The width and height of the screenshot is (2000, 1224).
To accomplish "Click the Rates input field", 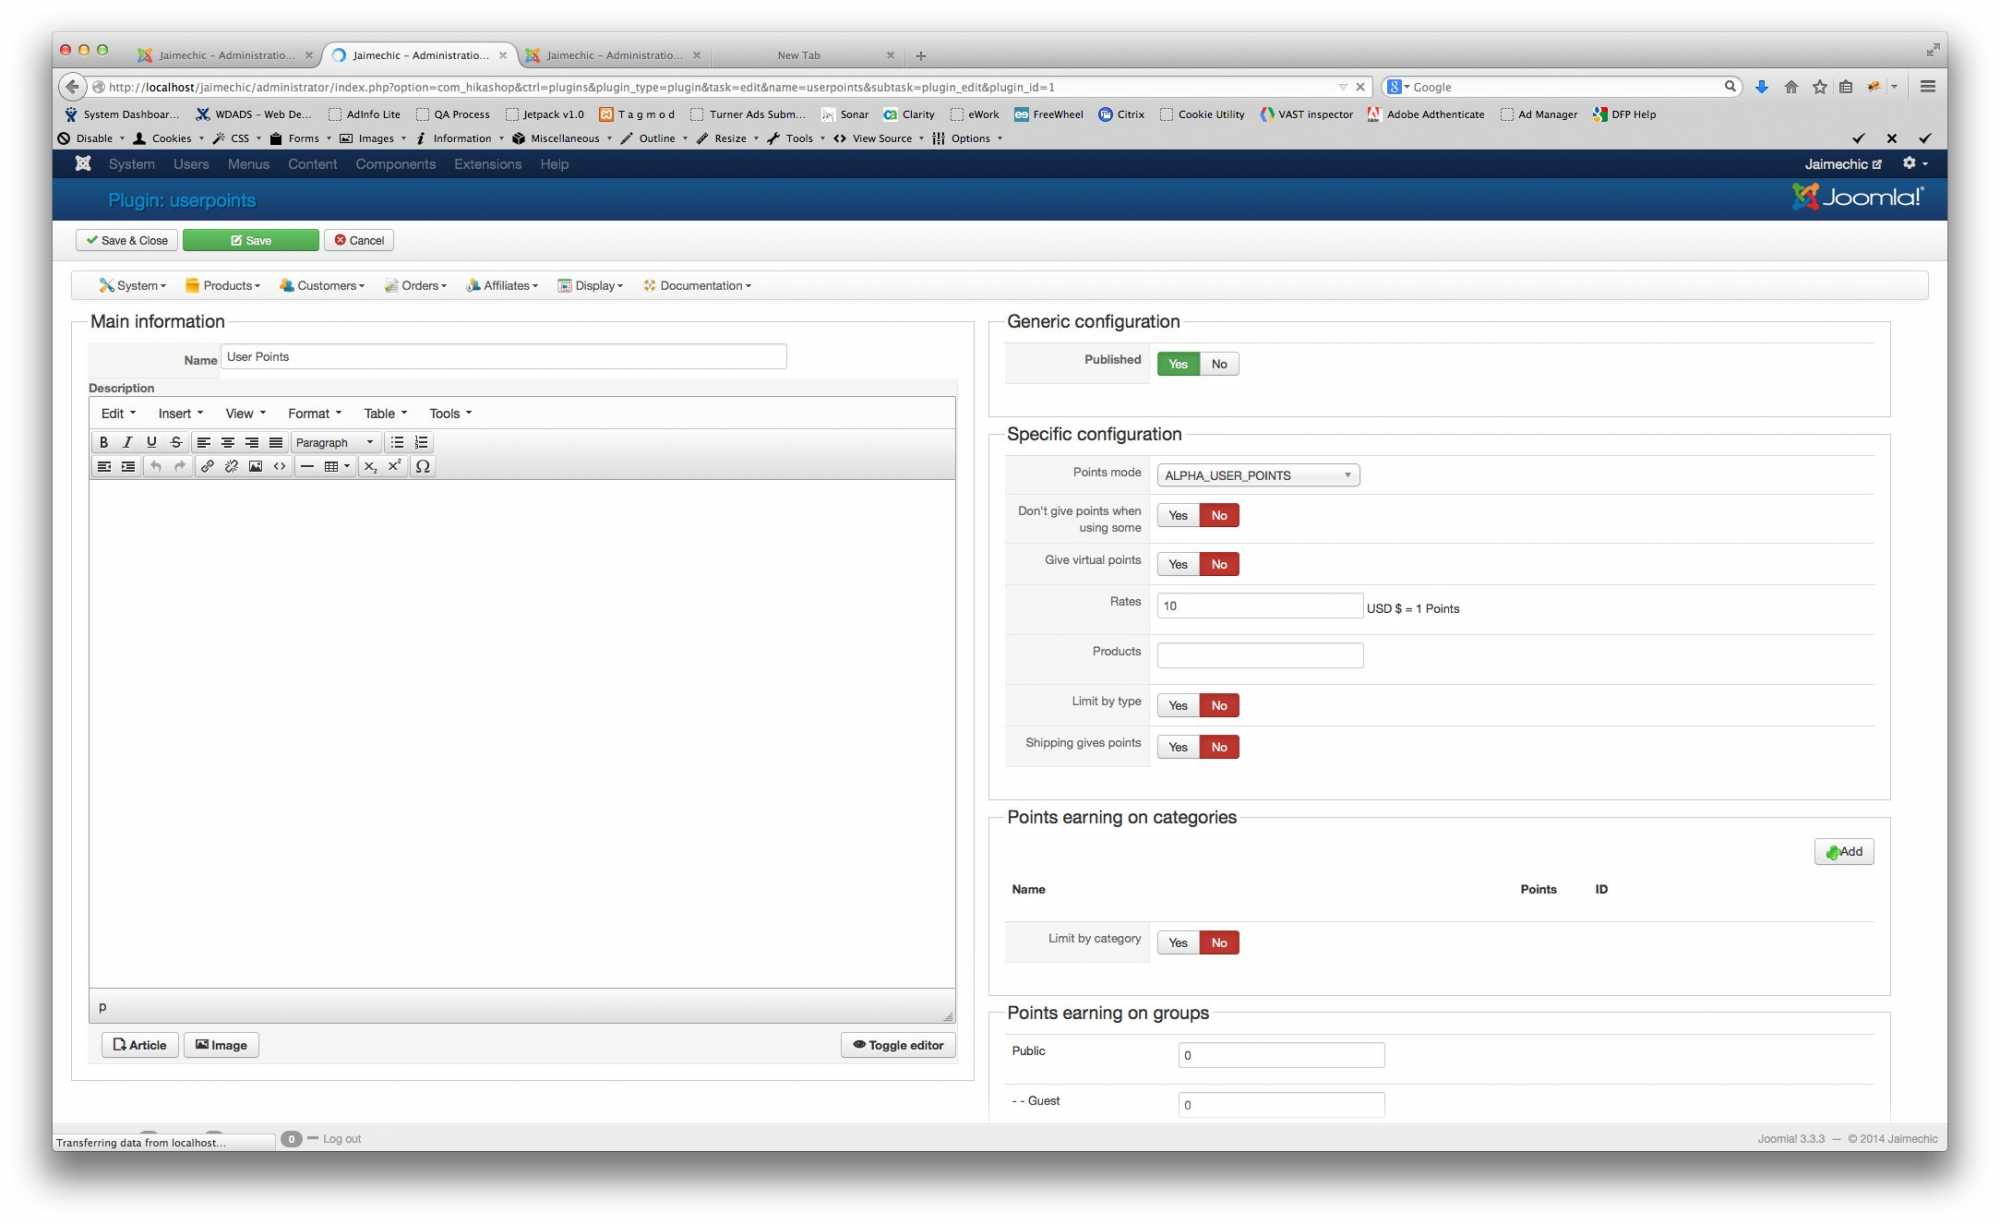I will tap(1259, 606).
